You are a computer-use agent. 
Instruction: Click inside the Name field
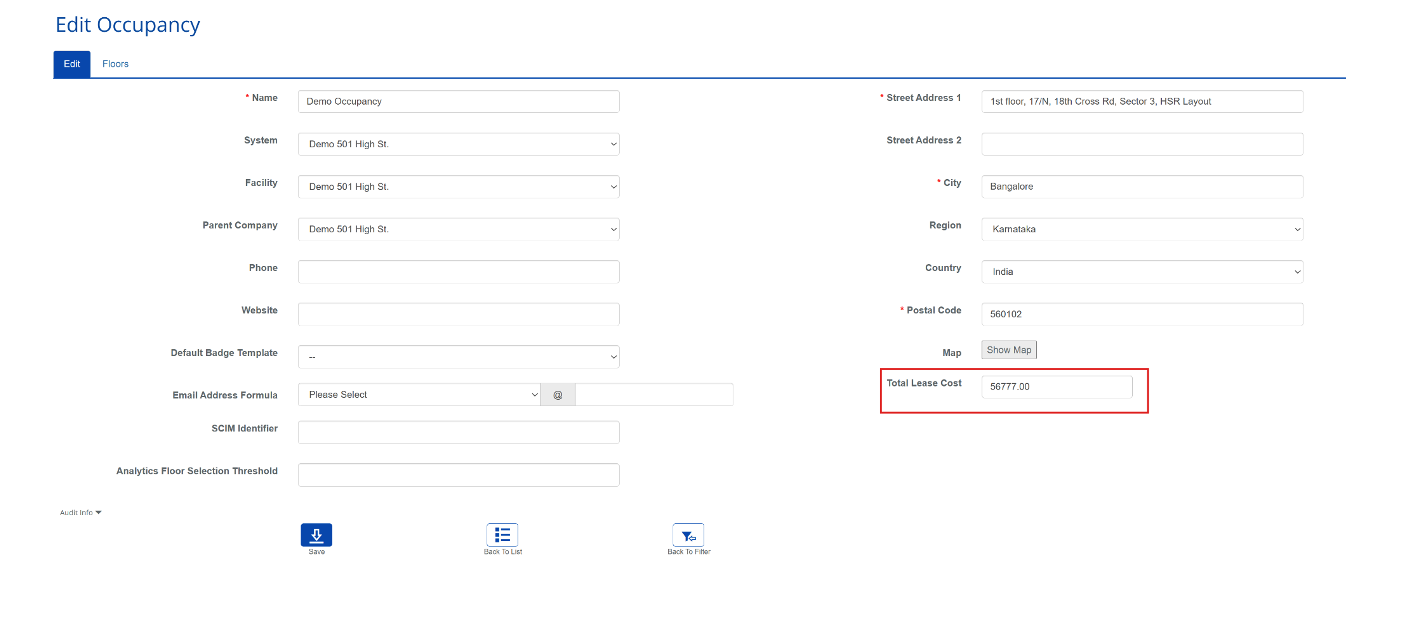coord(458,101)
